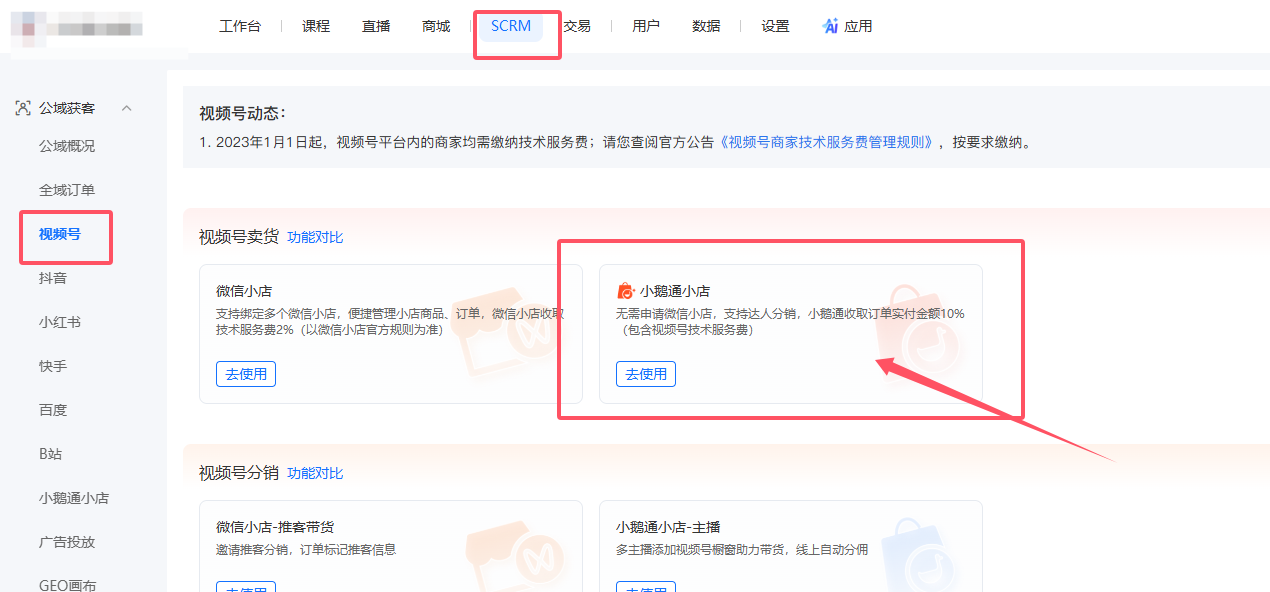
Task: Collapse the 公域获客 sidebar section
Action: [x=126, y=108]
